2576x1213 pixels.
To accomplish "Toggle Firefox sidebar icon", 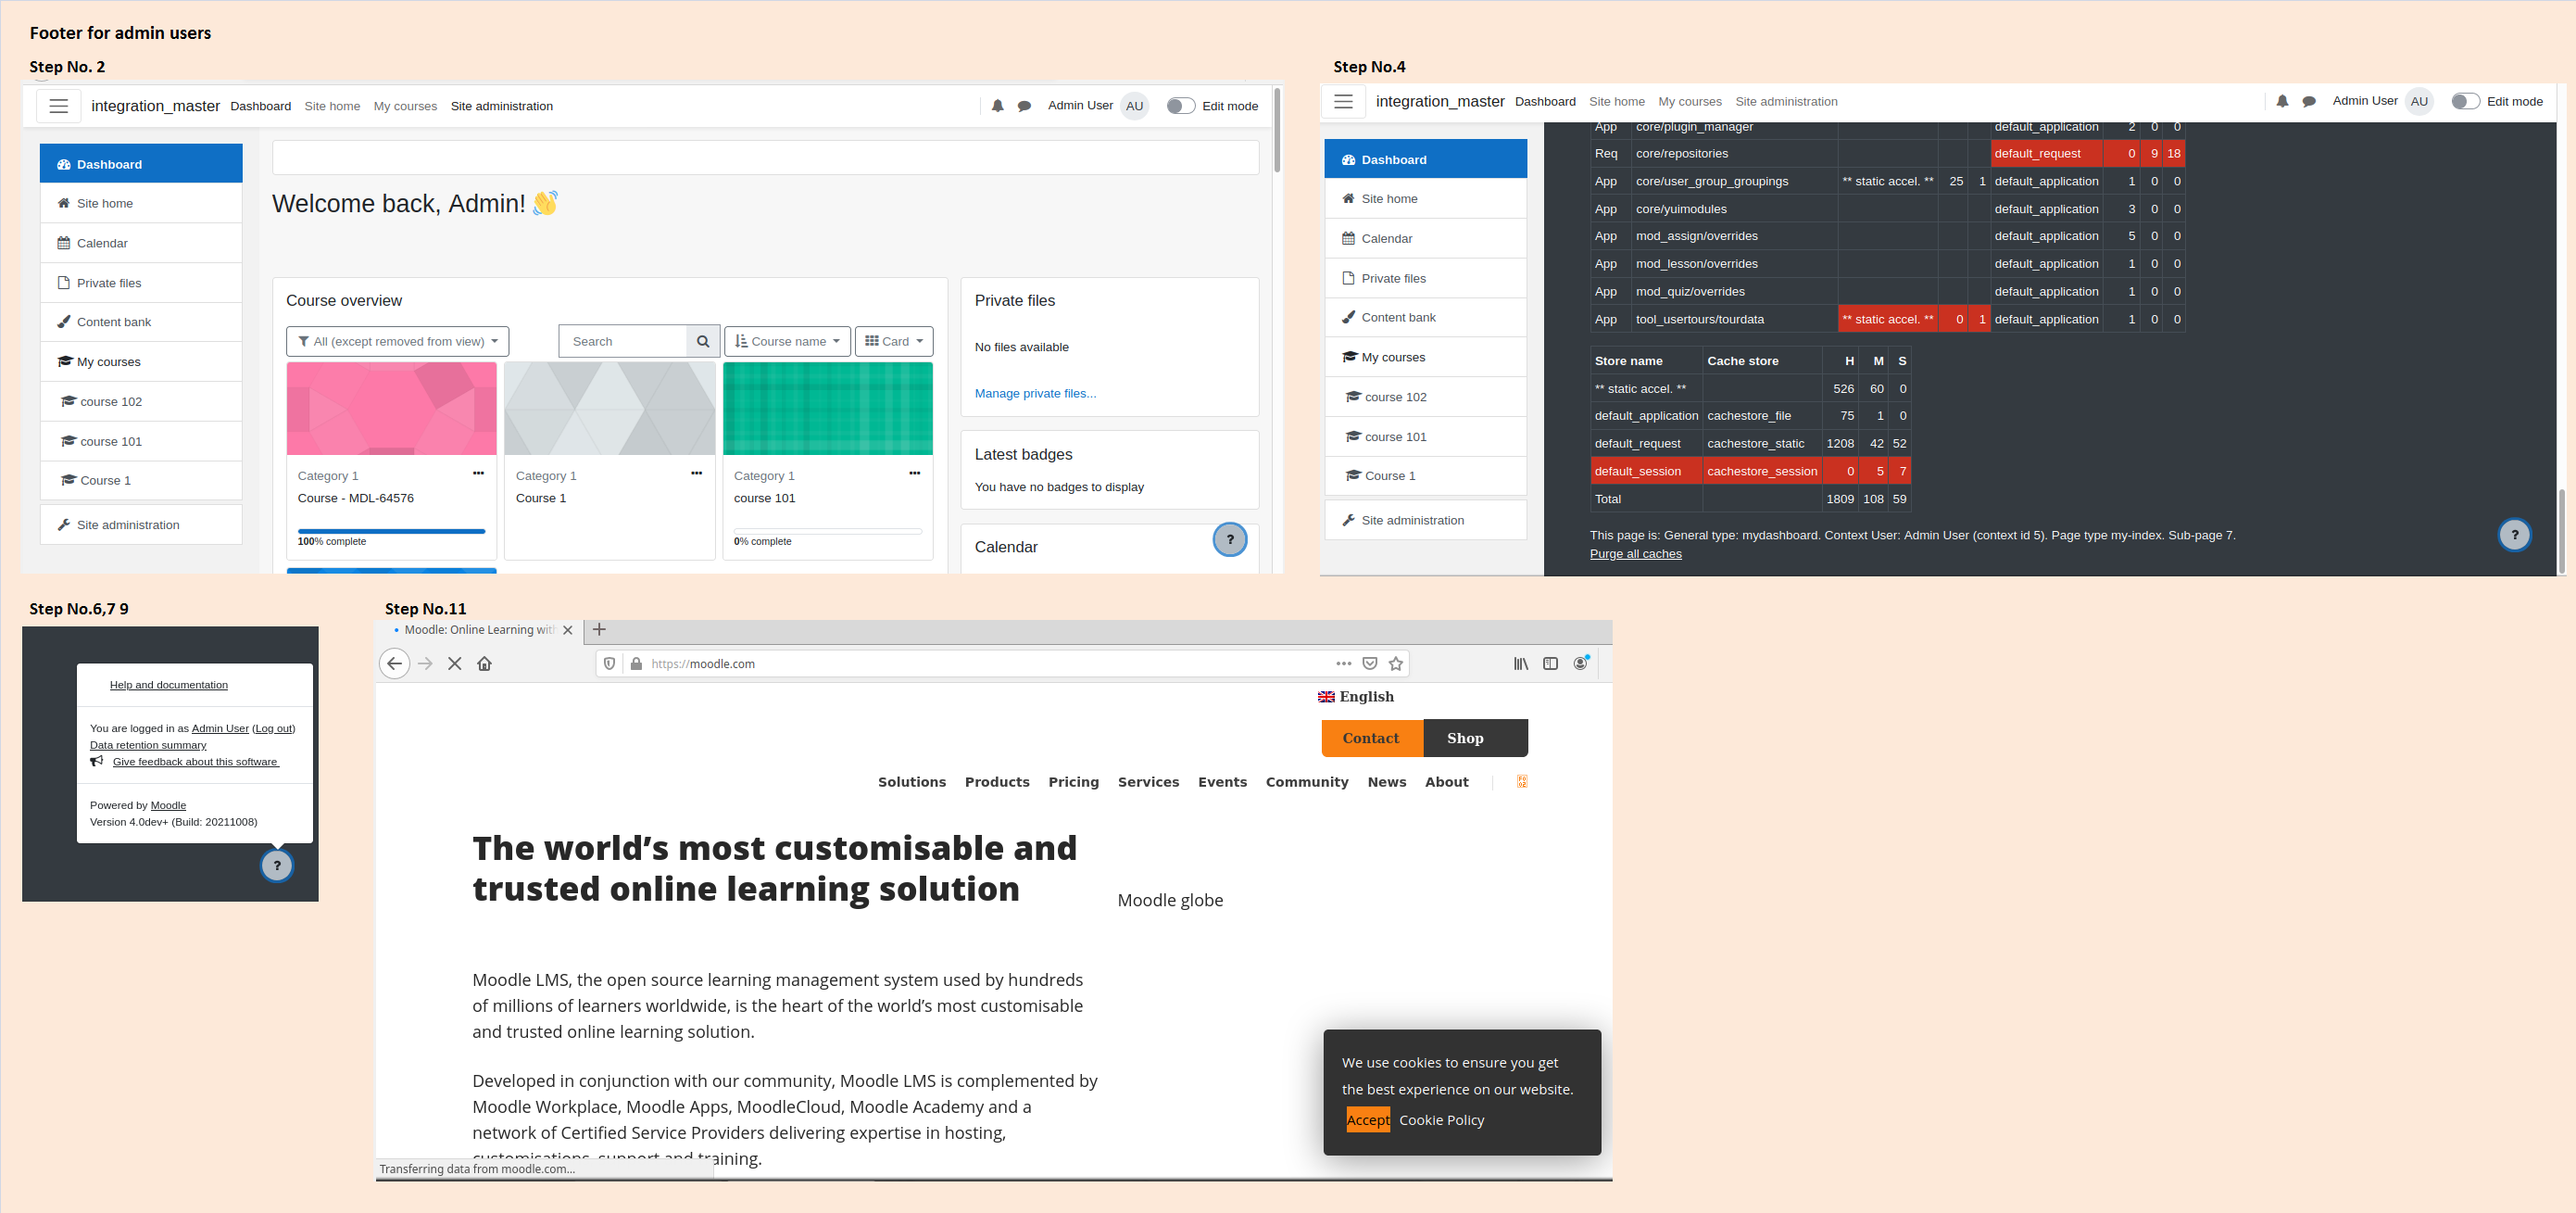I will point(1550,663).
